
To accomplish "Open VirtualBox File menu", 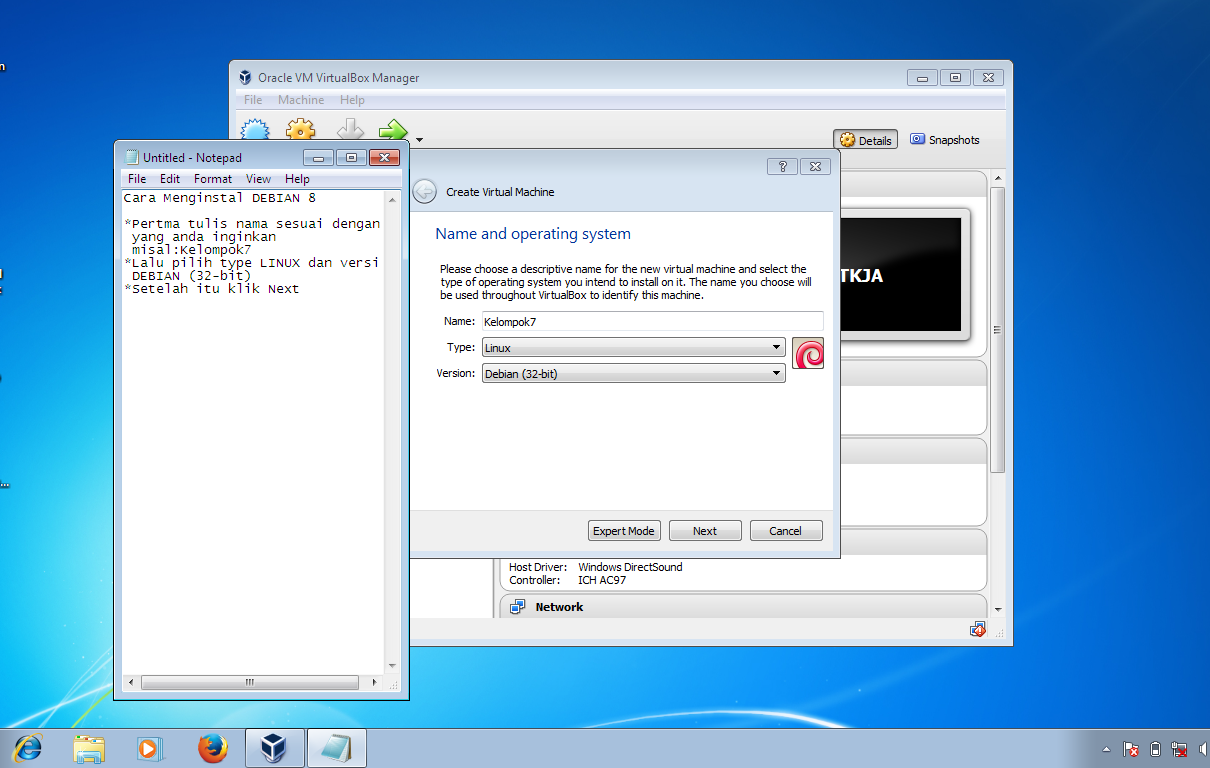I will tap(253, 100).
